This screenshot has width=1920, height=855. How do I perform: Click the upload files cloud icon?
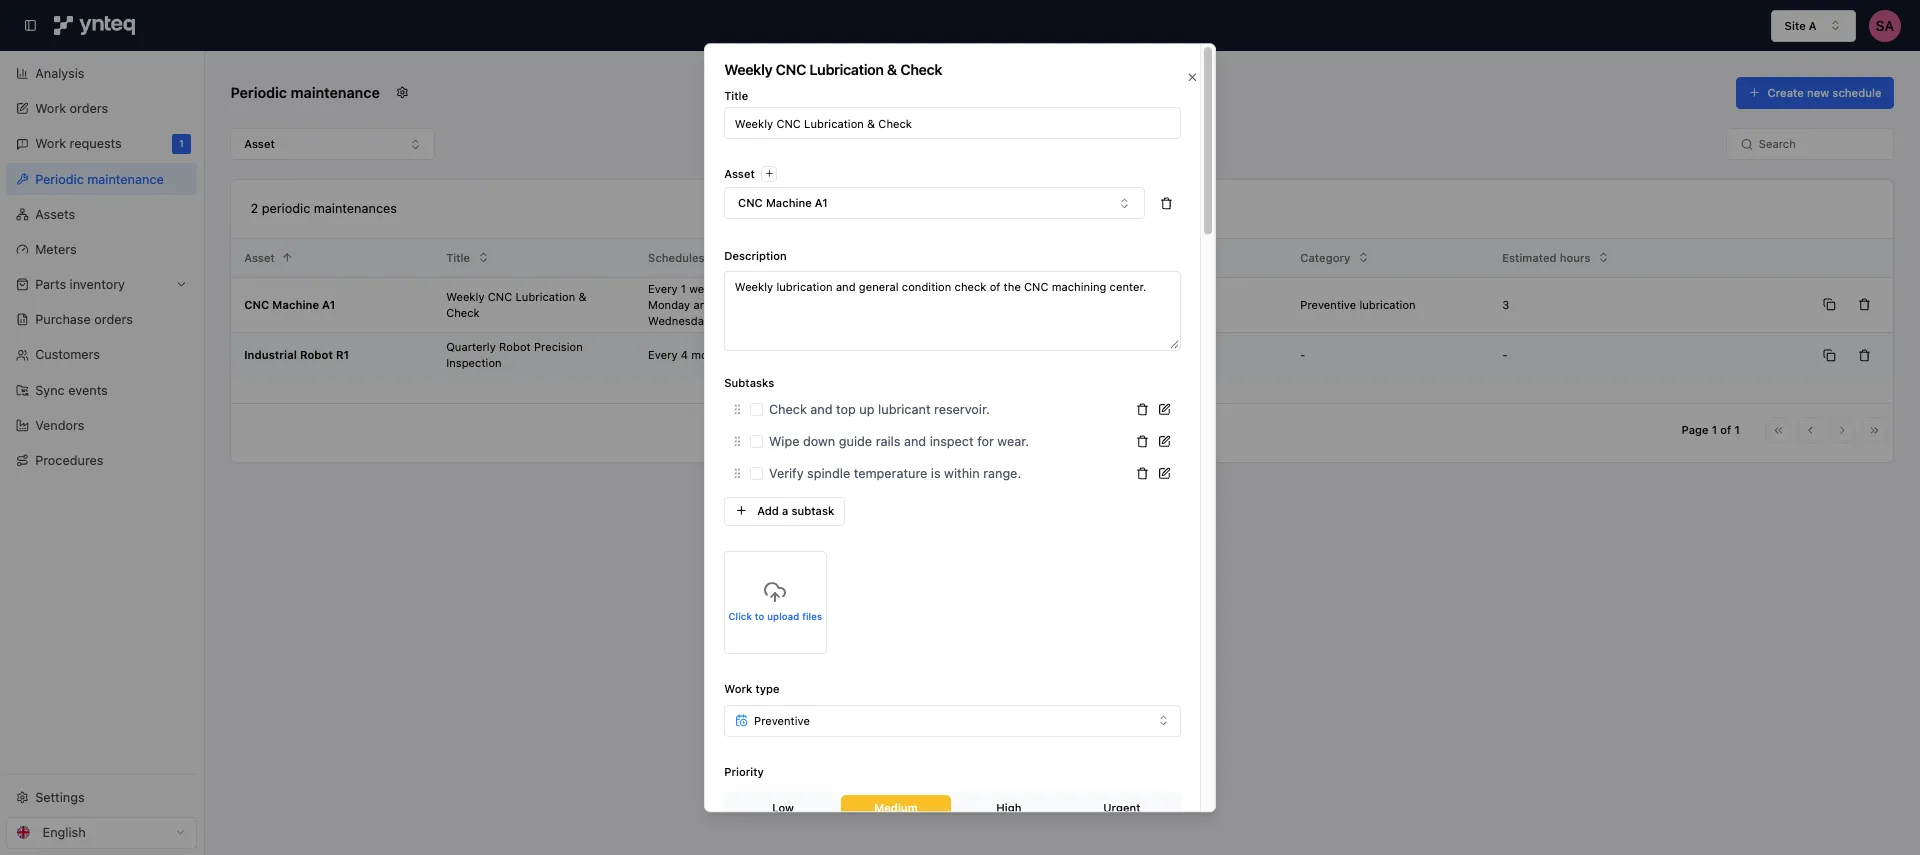[775, 592]
